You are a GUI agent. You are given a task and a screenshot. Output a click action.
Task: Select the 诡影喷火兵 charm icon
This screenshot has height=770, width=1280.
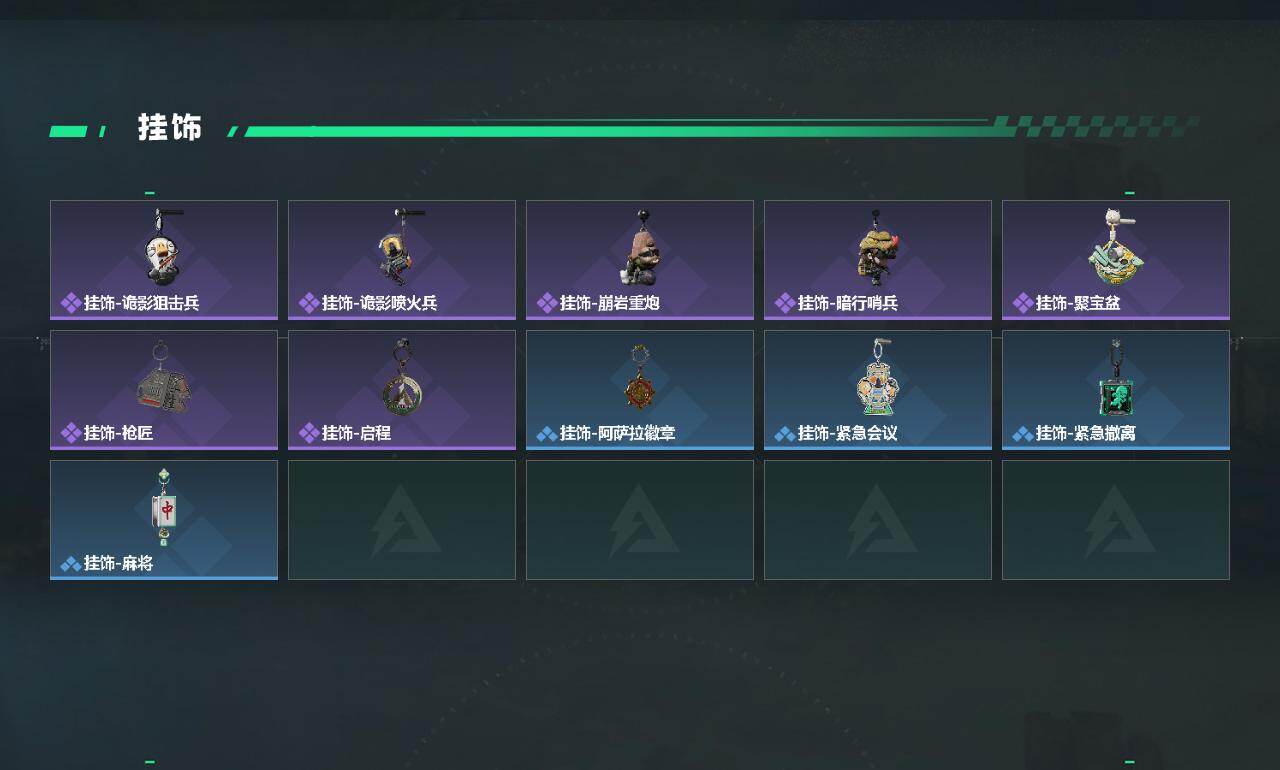click(x=401, y=247)
